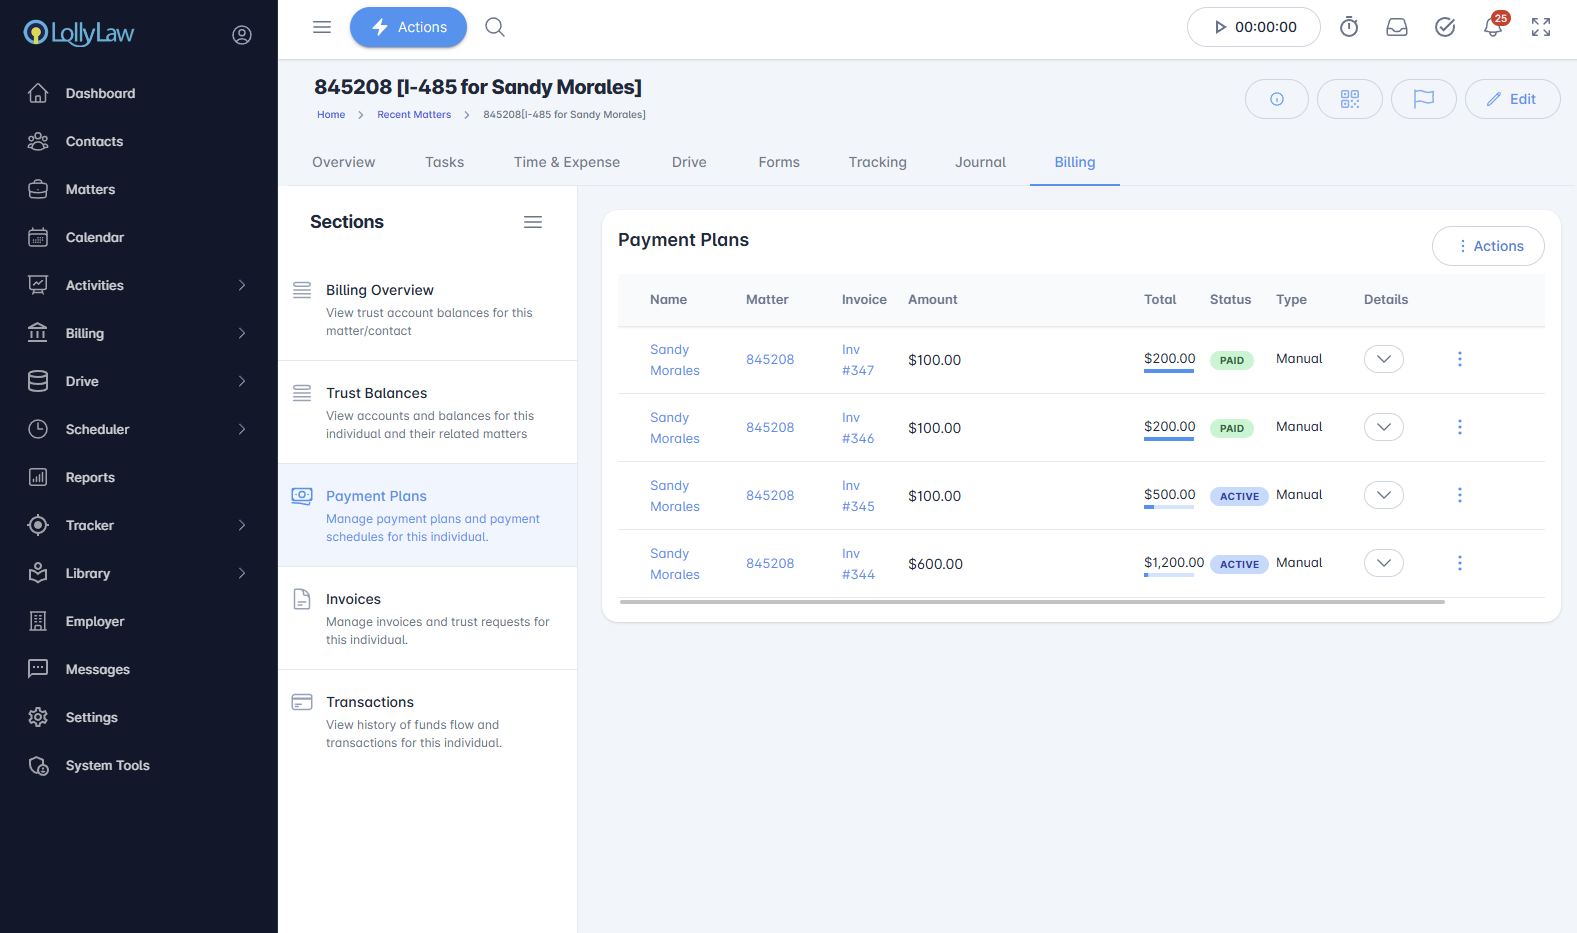Viewport: 1577px width, 933px height.
Task: Open user profile icon in sidebar
Action: (x=242, y=35)
